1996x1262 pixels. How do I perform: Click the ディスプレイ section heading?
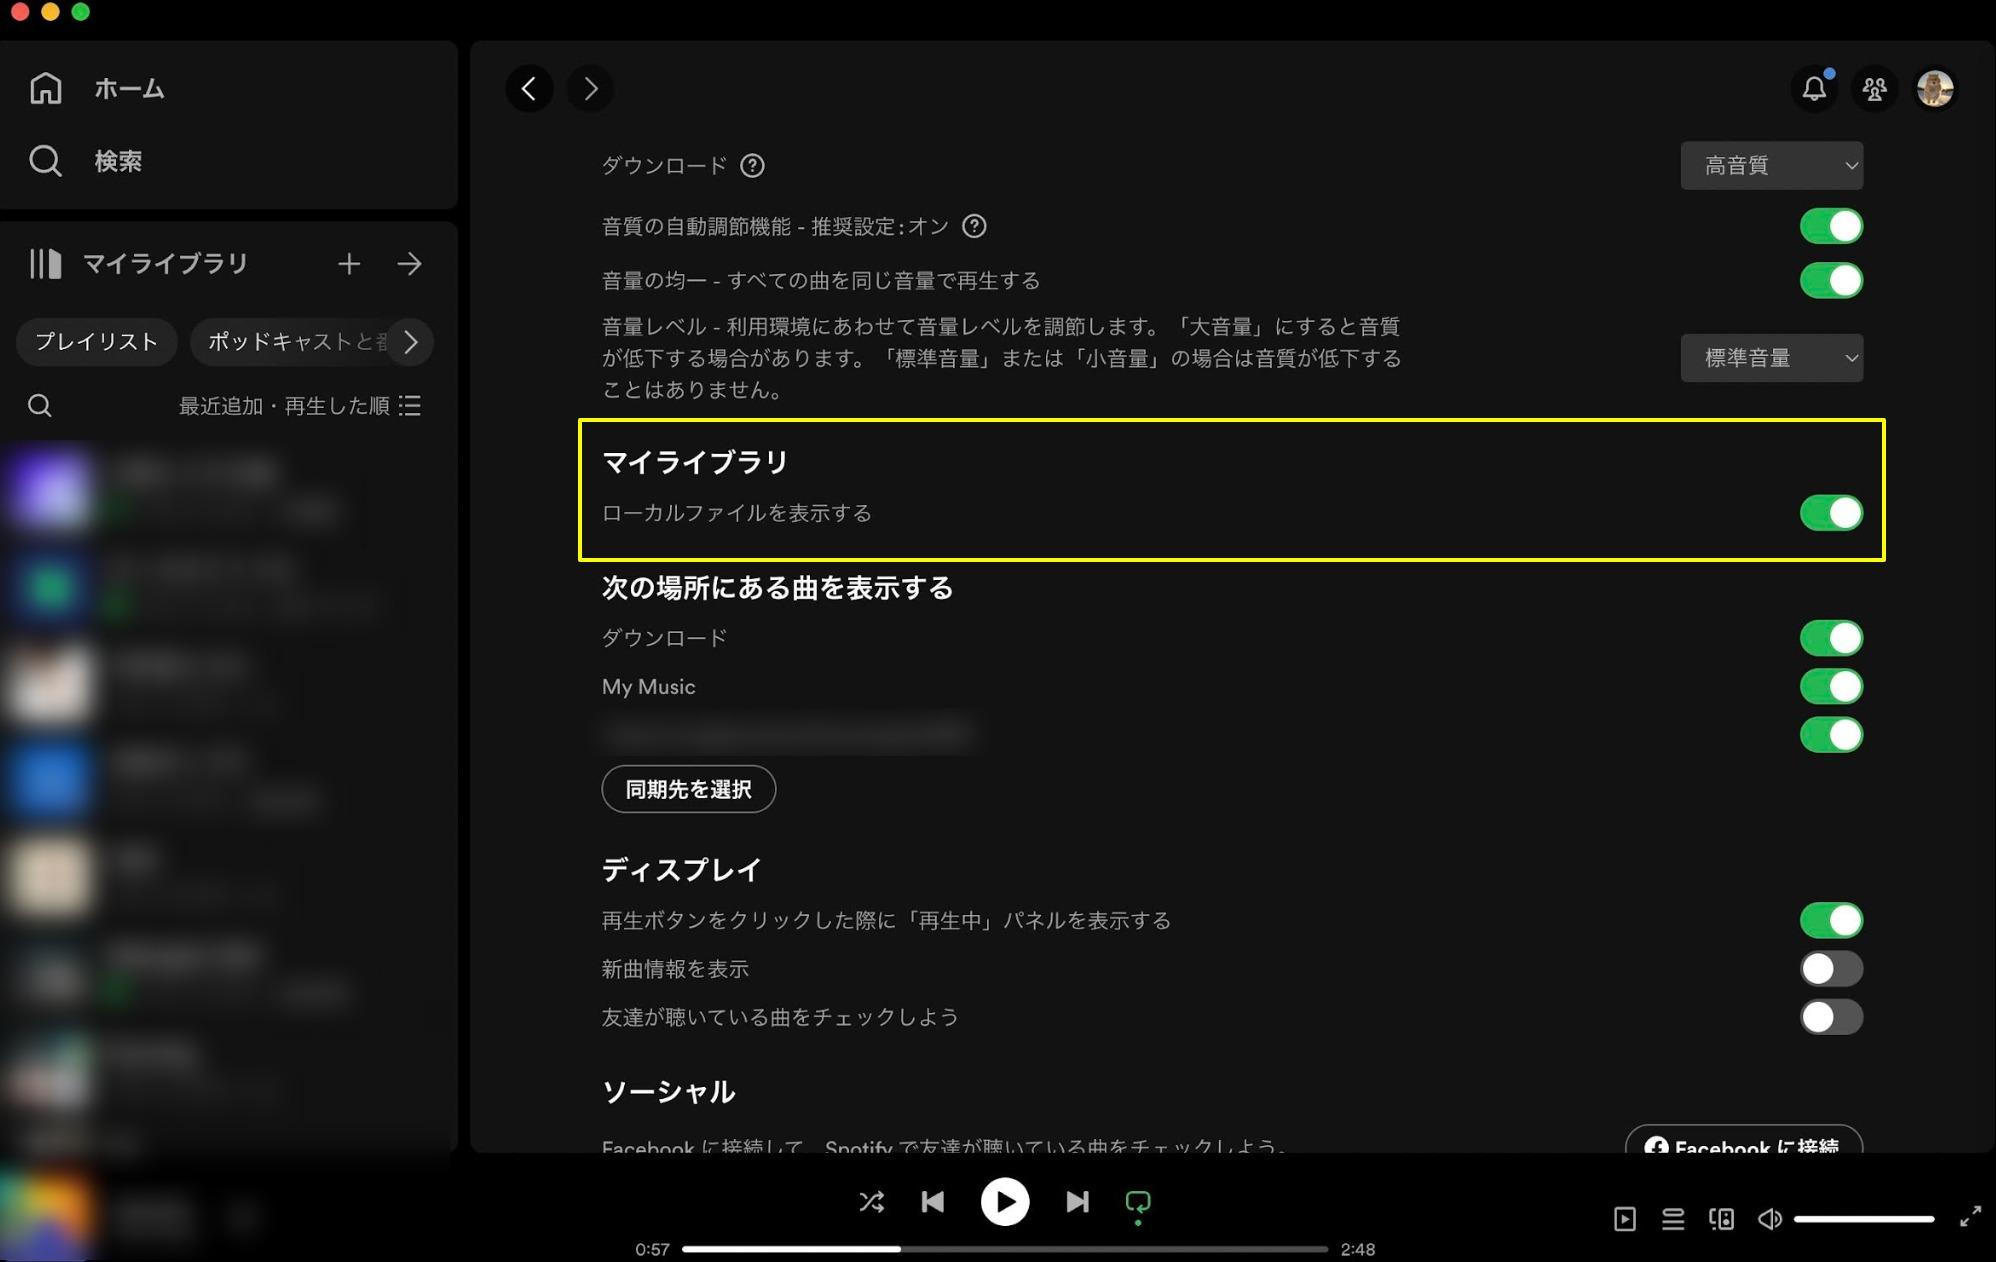coord(682,870)
